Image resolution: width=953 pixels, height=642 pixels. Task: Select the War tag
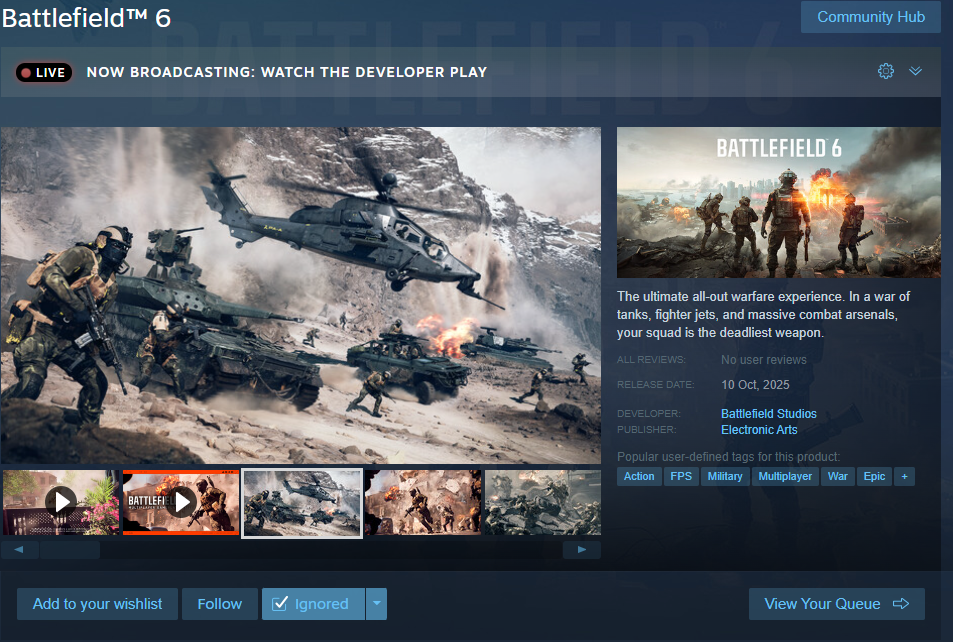tap(838, 476)
